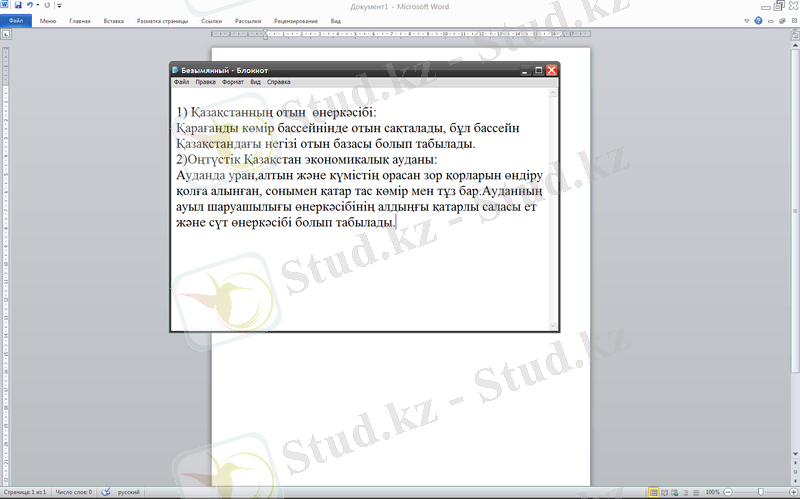Open the Правка menu in Notepad
The width and height of the screenshot is (800, 499).
pyautogui.click(x=206, y=82)
